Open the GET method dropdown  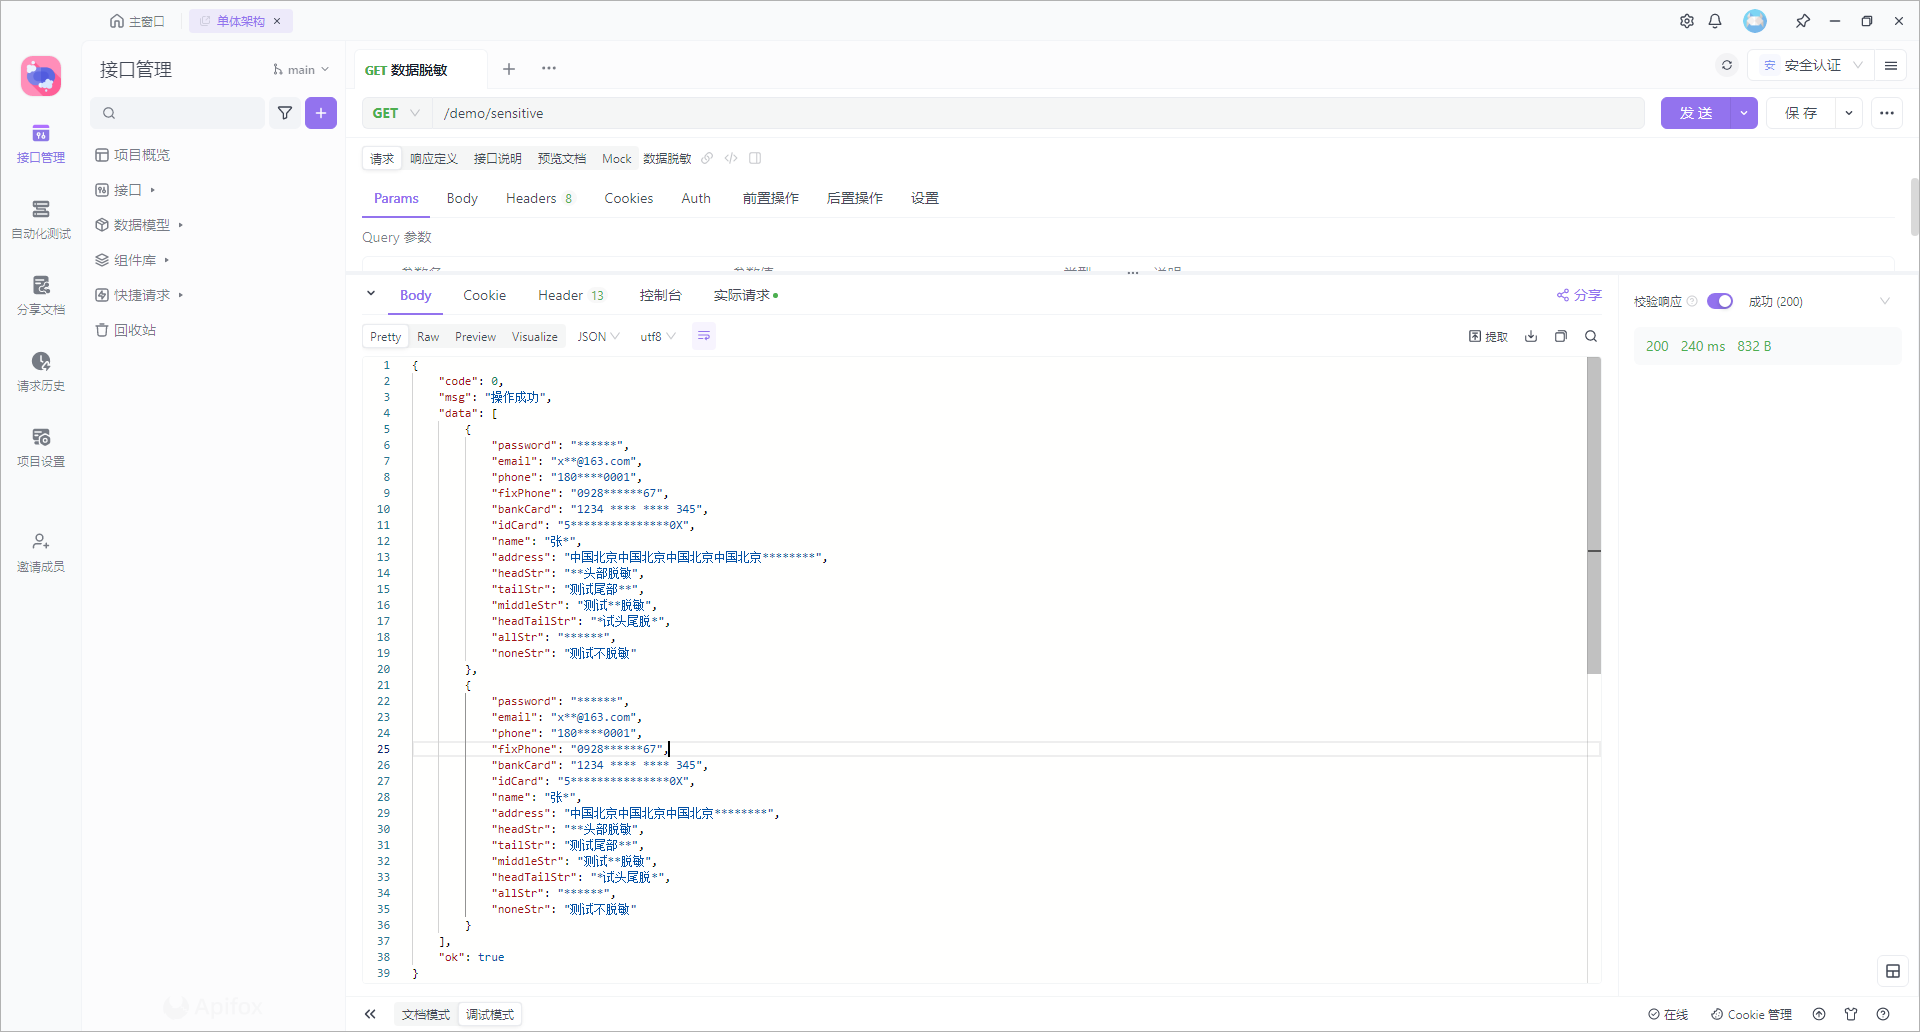[396, 113]
